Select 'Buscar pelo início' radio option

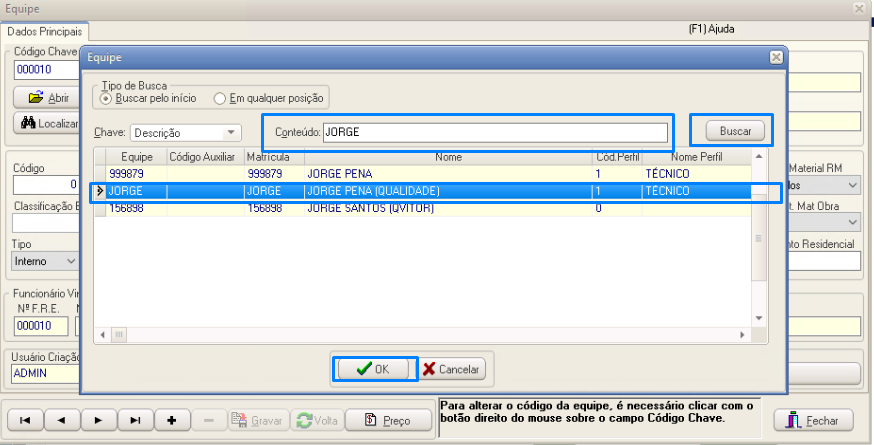(105, 98)
